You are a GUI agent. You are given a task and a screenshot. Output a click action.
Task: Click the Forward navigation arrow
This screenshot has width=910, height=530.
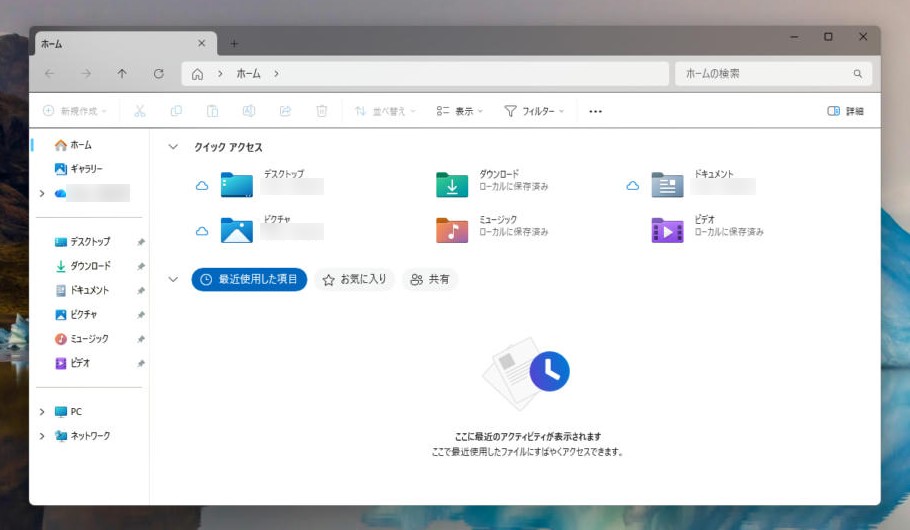point(86,74)
